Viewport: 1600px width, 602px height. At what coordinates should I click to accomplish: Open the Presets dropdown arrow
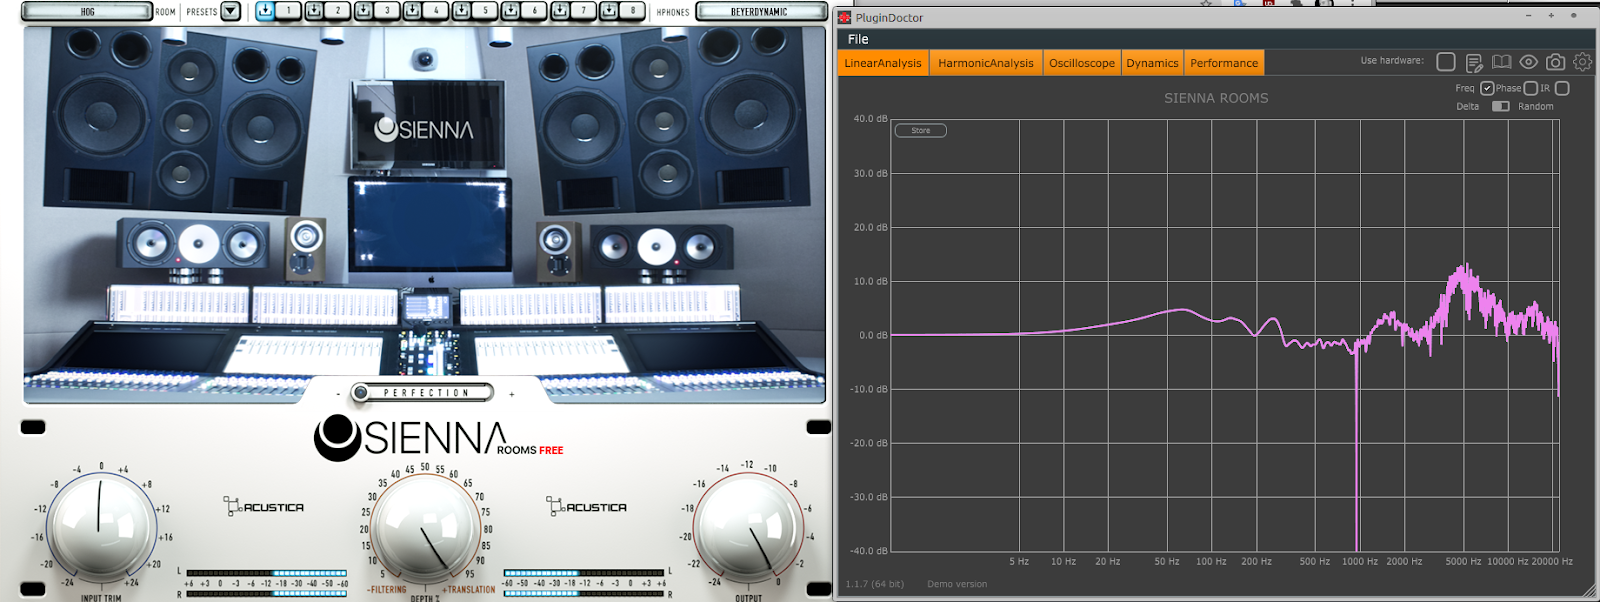tap(230, 11)
